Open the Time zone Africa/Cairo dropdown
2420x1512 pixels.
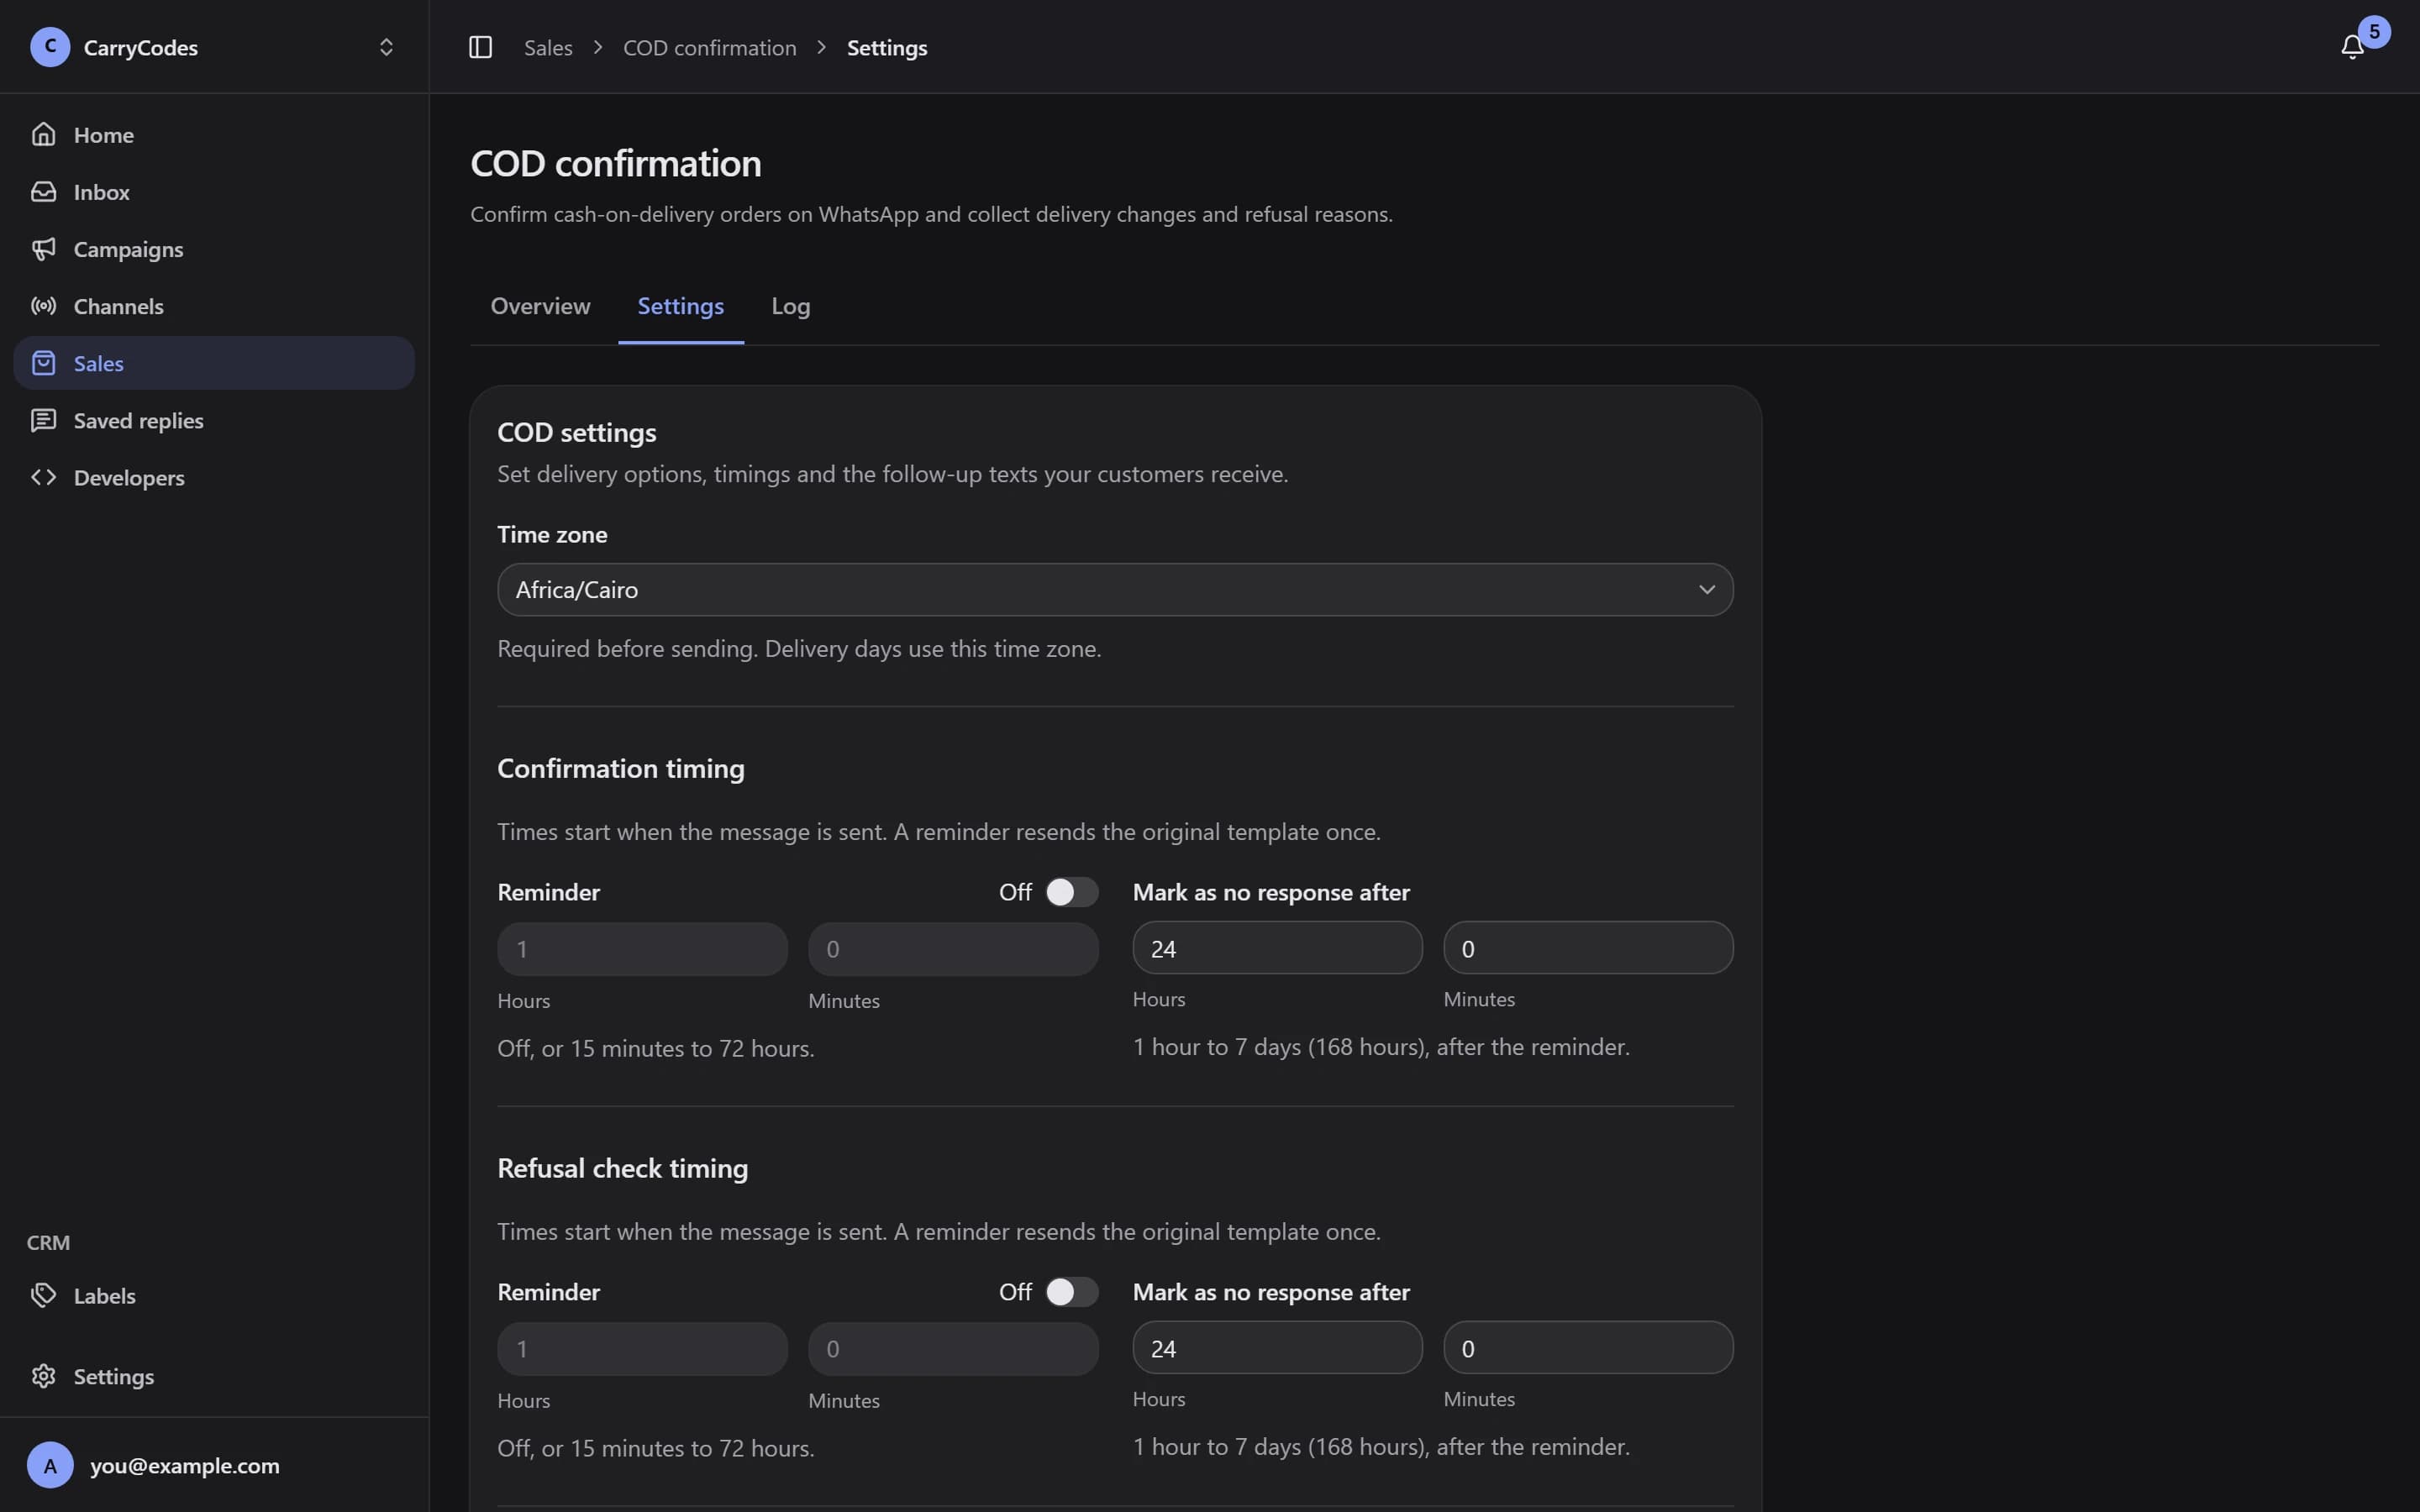[1115, 590]
